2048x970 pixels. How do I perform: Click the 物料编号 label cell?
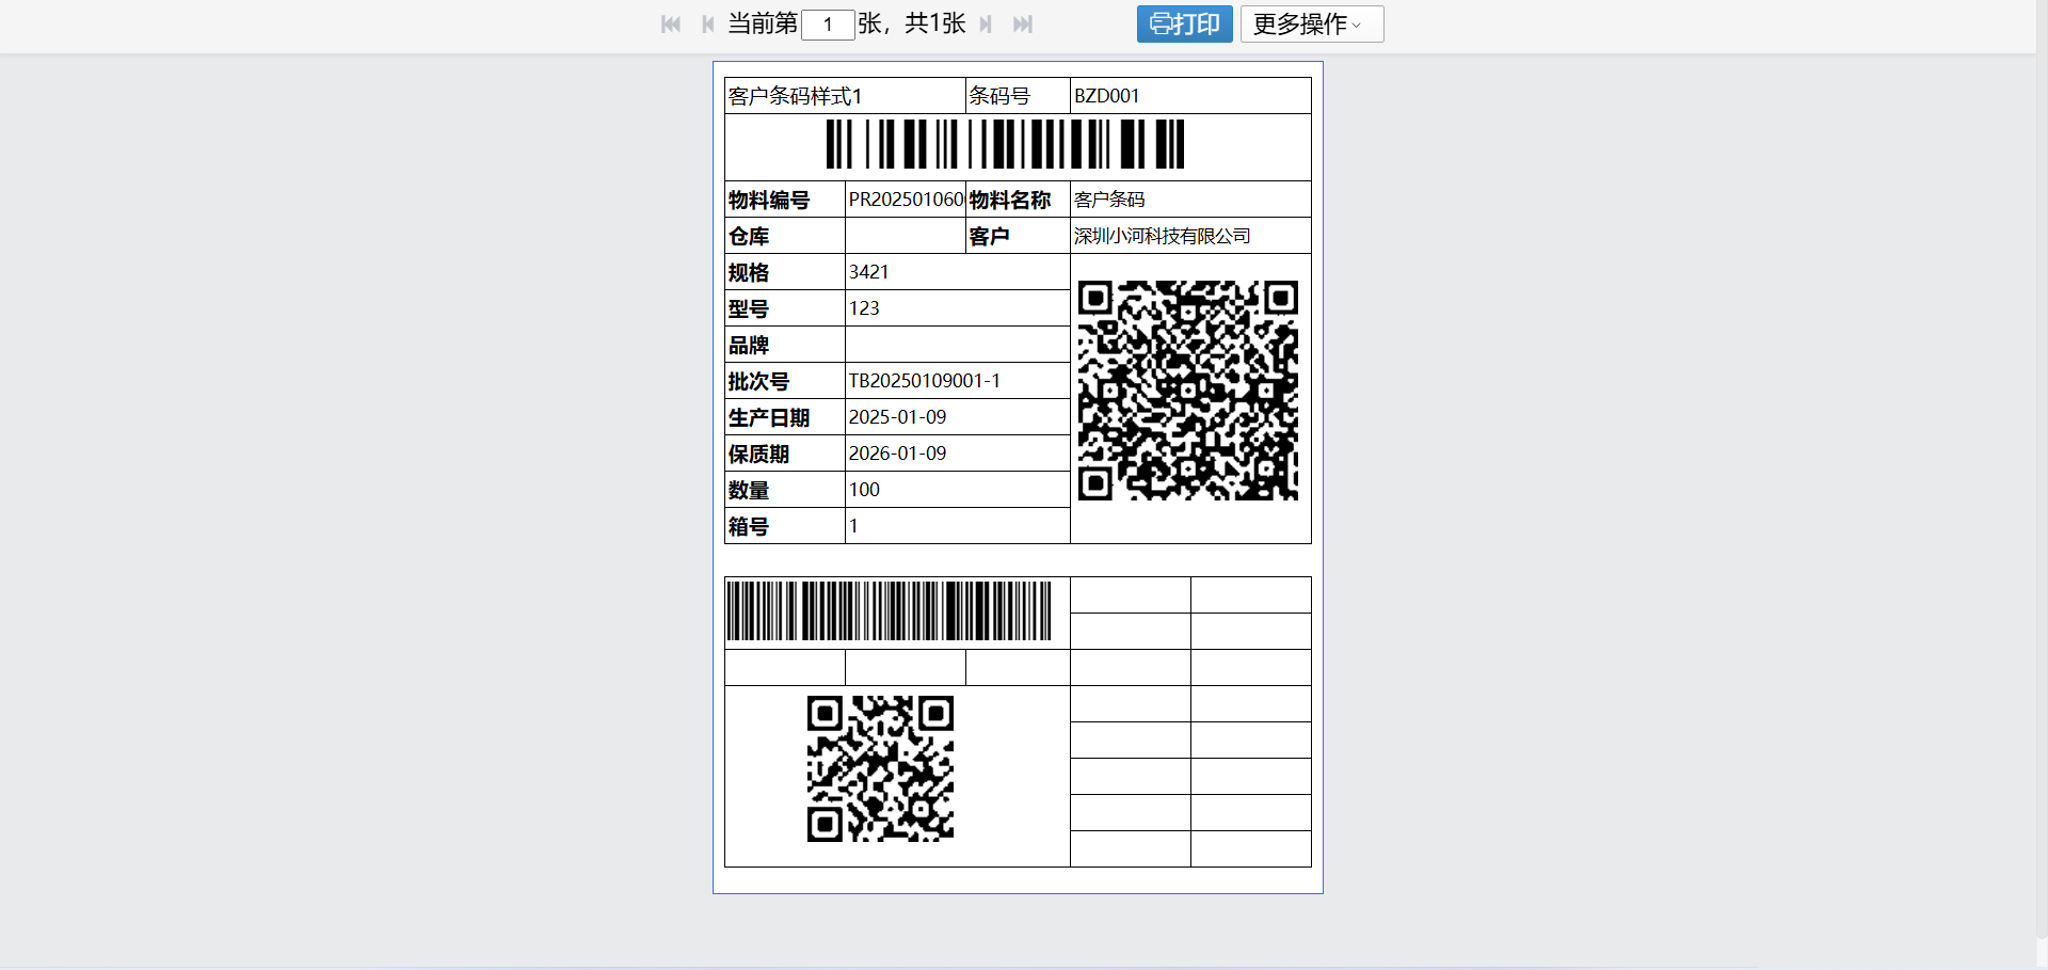785,199
